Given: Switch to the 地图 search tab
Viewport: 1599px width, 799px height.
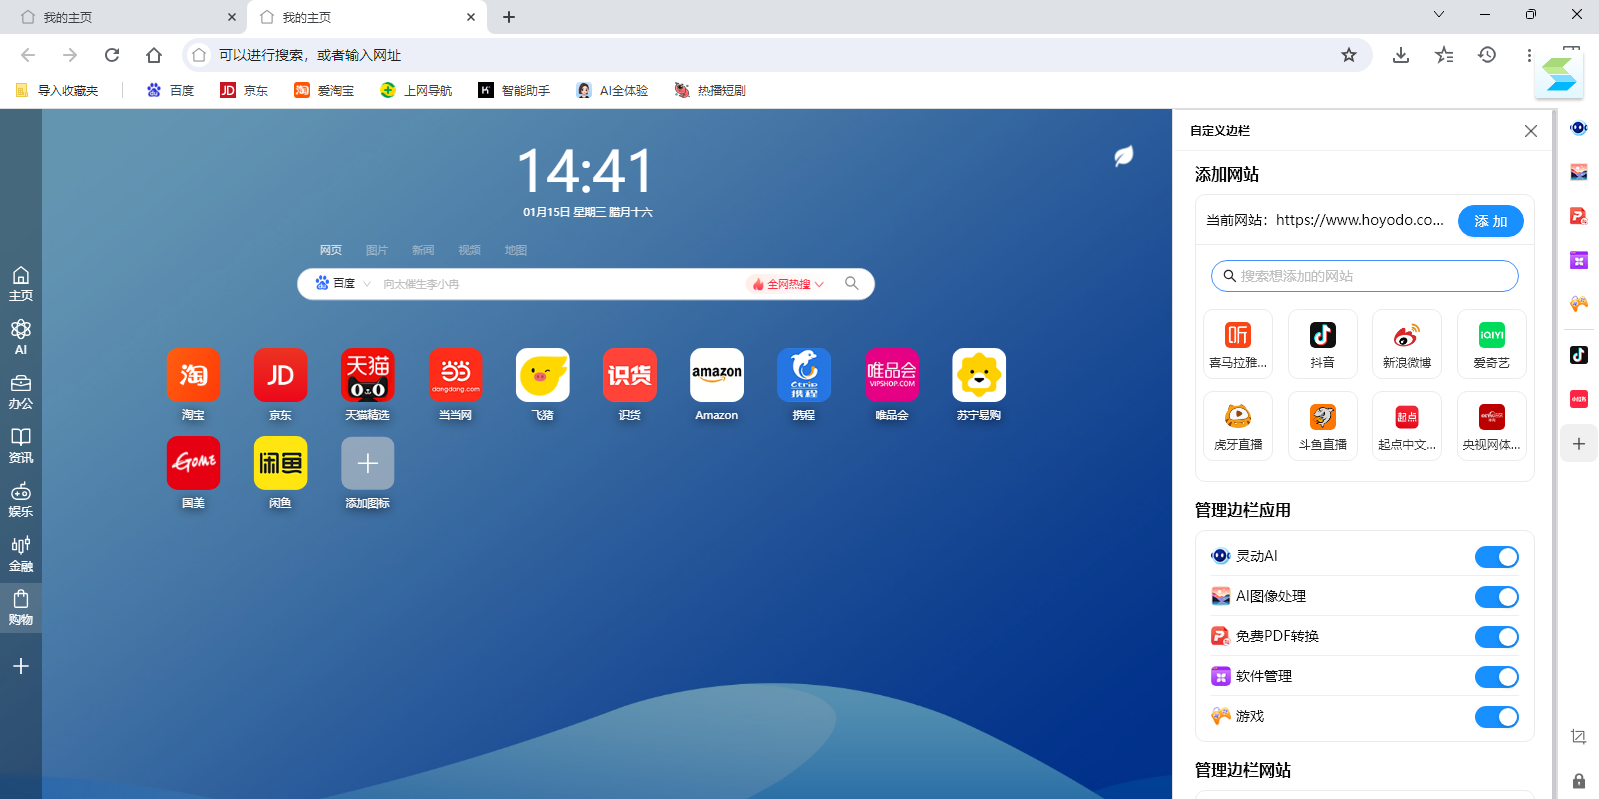Looking at the screenshot, I should [x=516, y=250].
